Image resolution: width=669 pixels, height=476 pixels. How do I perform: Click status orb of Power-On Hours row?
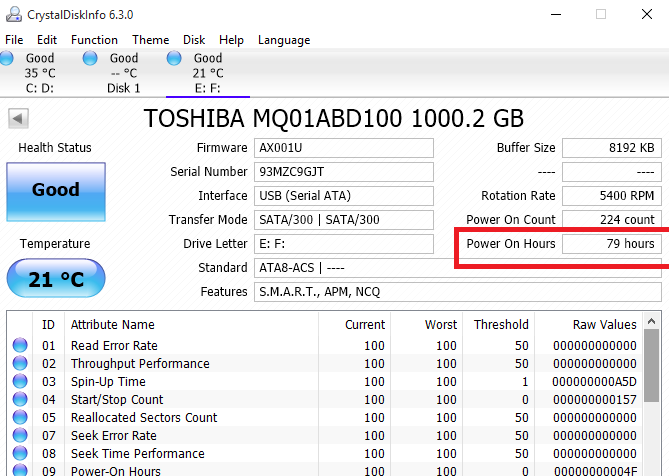[x=20, y=470]
